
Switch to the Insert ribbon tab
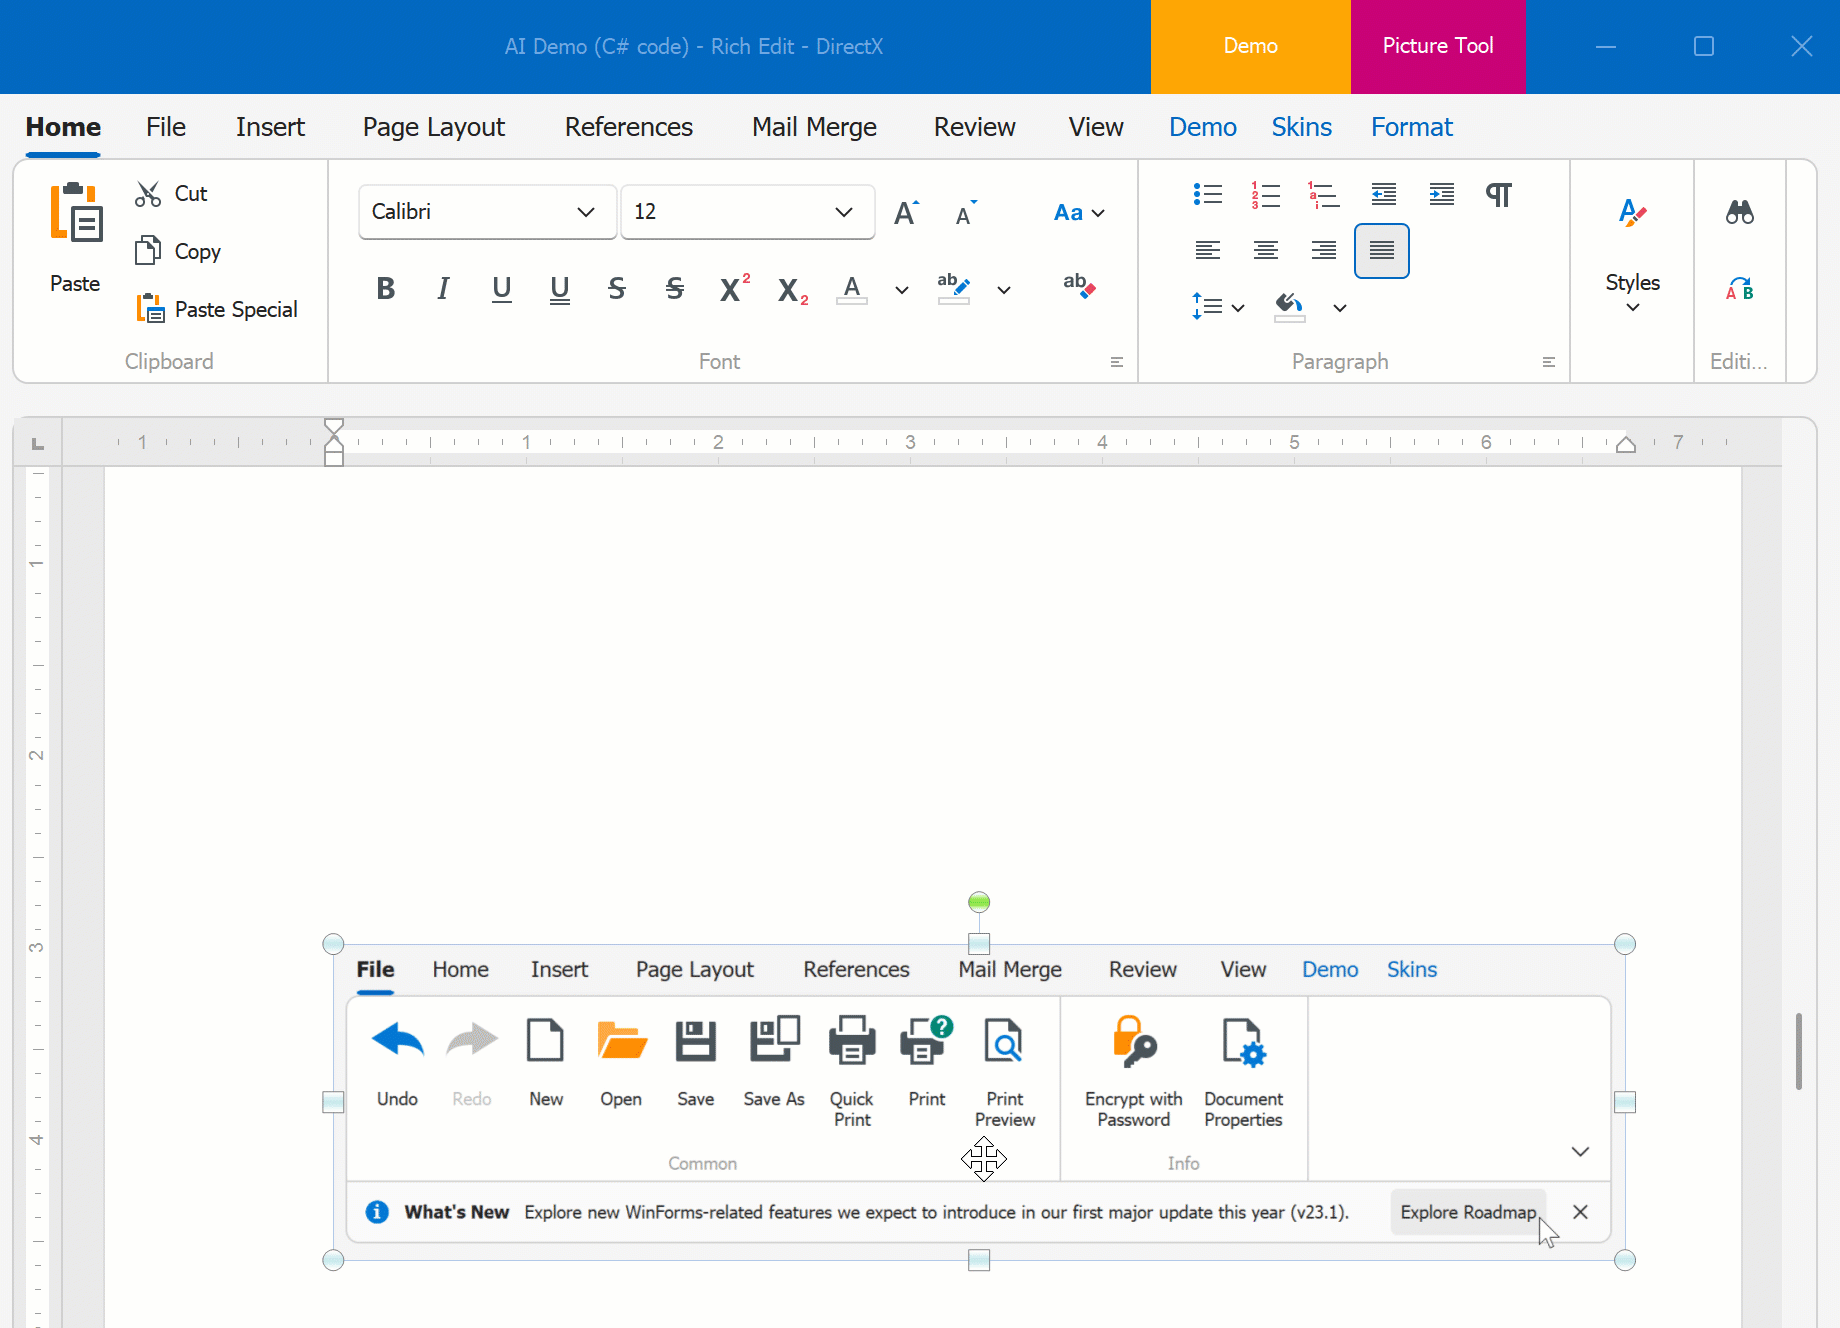pyautogui.click(x=270, y=127)
